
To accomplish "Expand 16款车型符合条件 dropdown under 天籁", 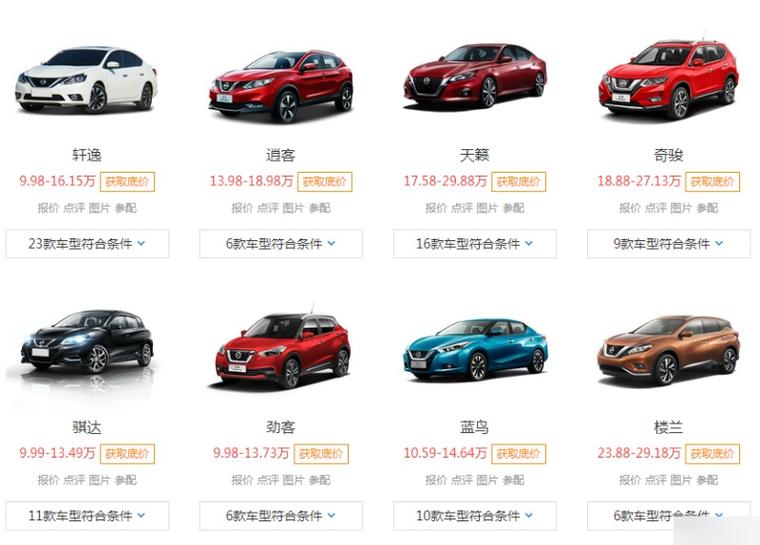I will coord(475,243).
